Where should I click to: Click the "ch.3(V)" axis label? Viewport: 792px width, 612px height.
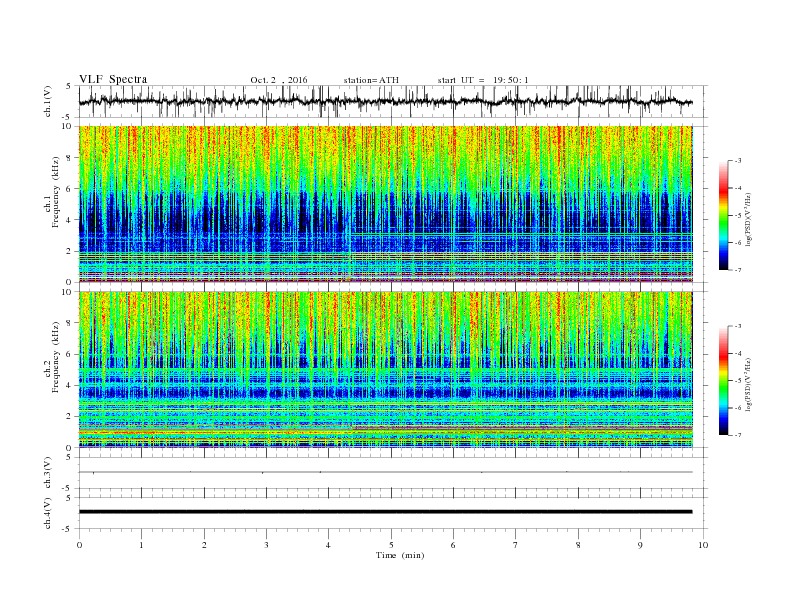tap(48, 473)
